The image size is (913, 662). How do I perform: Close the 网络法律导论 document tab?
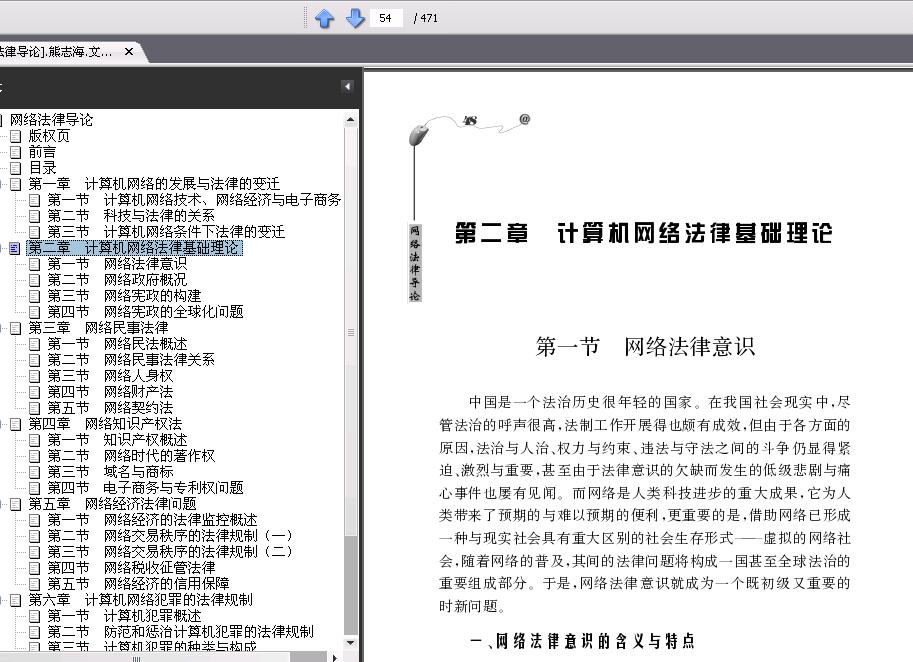(x=129, y=52)
